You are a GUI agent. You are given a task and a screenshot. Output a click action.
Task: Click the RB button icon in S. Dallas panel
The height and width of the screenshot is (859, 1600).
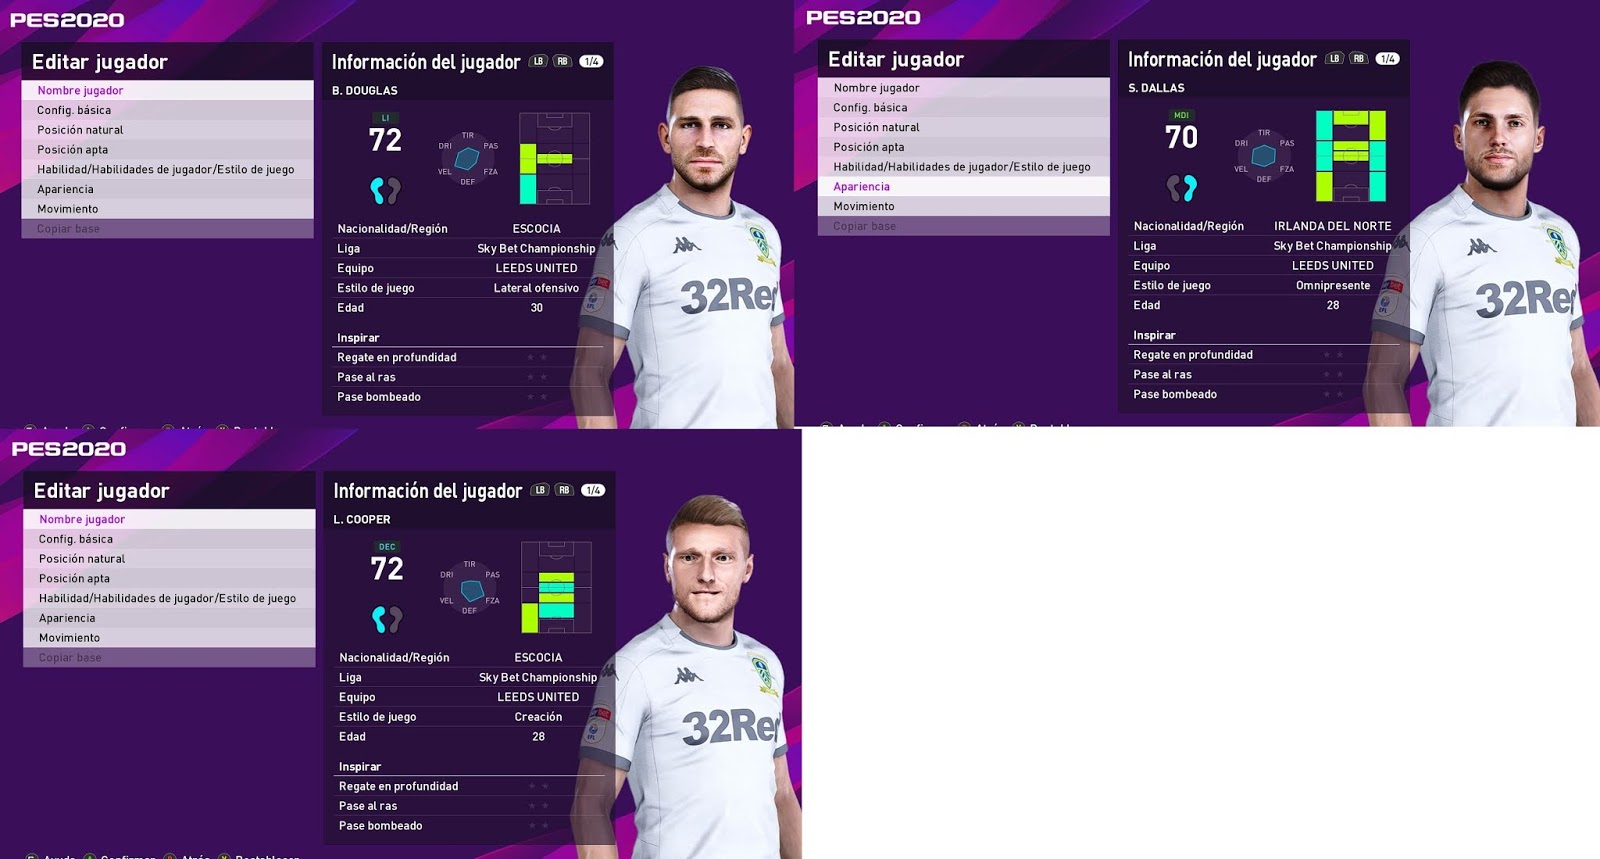click(1359, 58)
